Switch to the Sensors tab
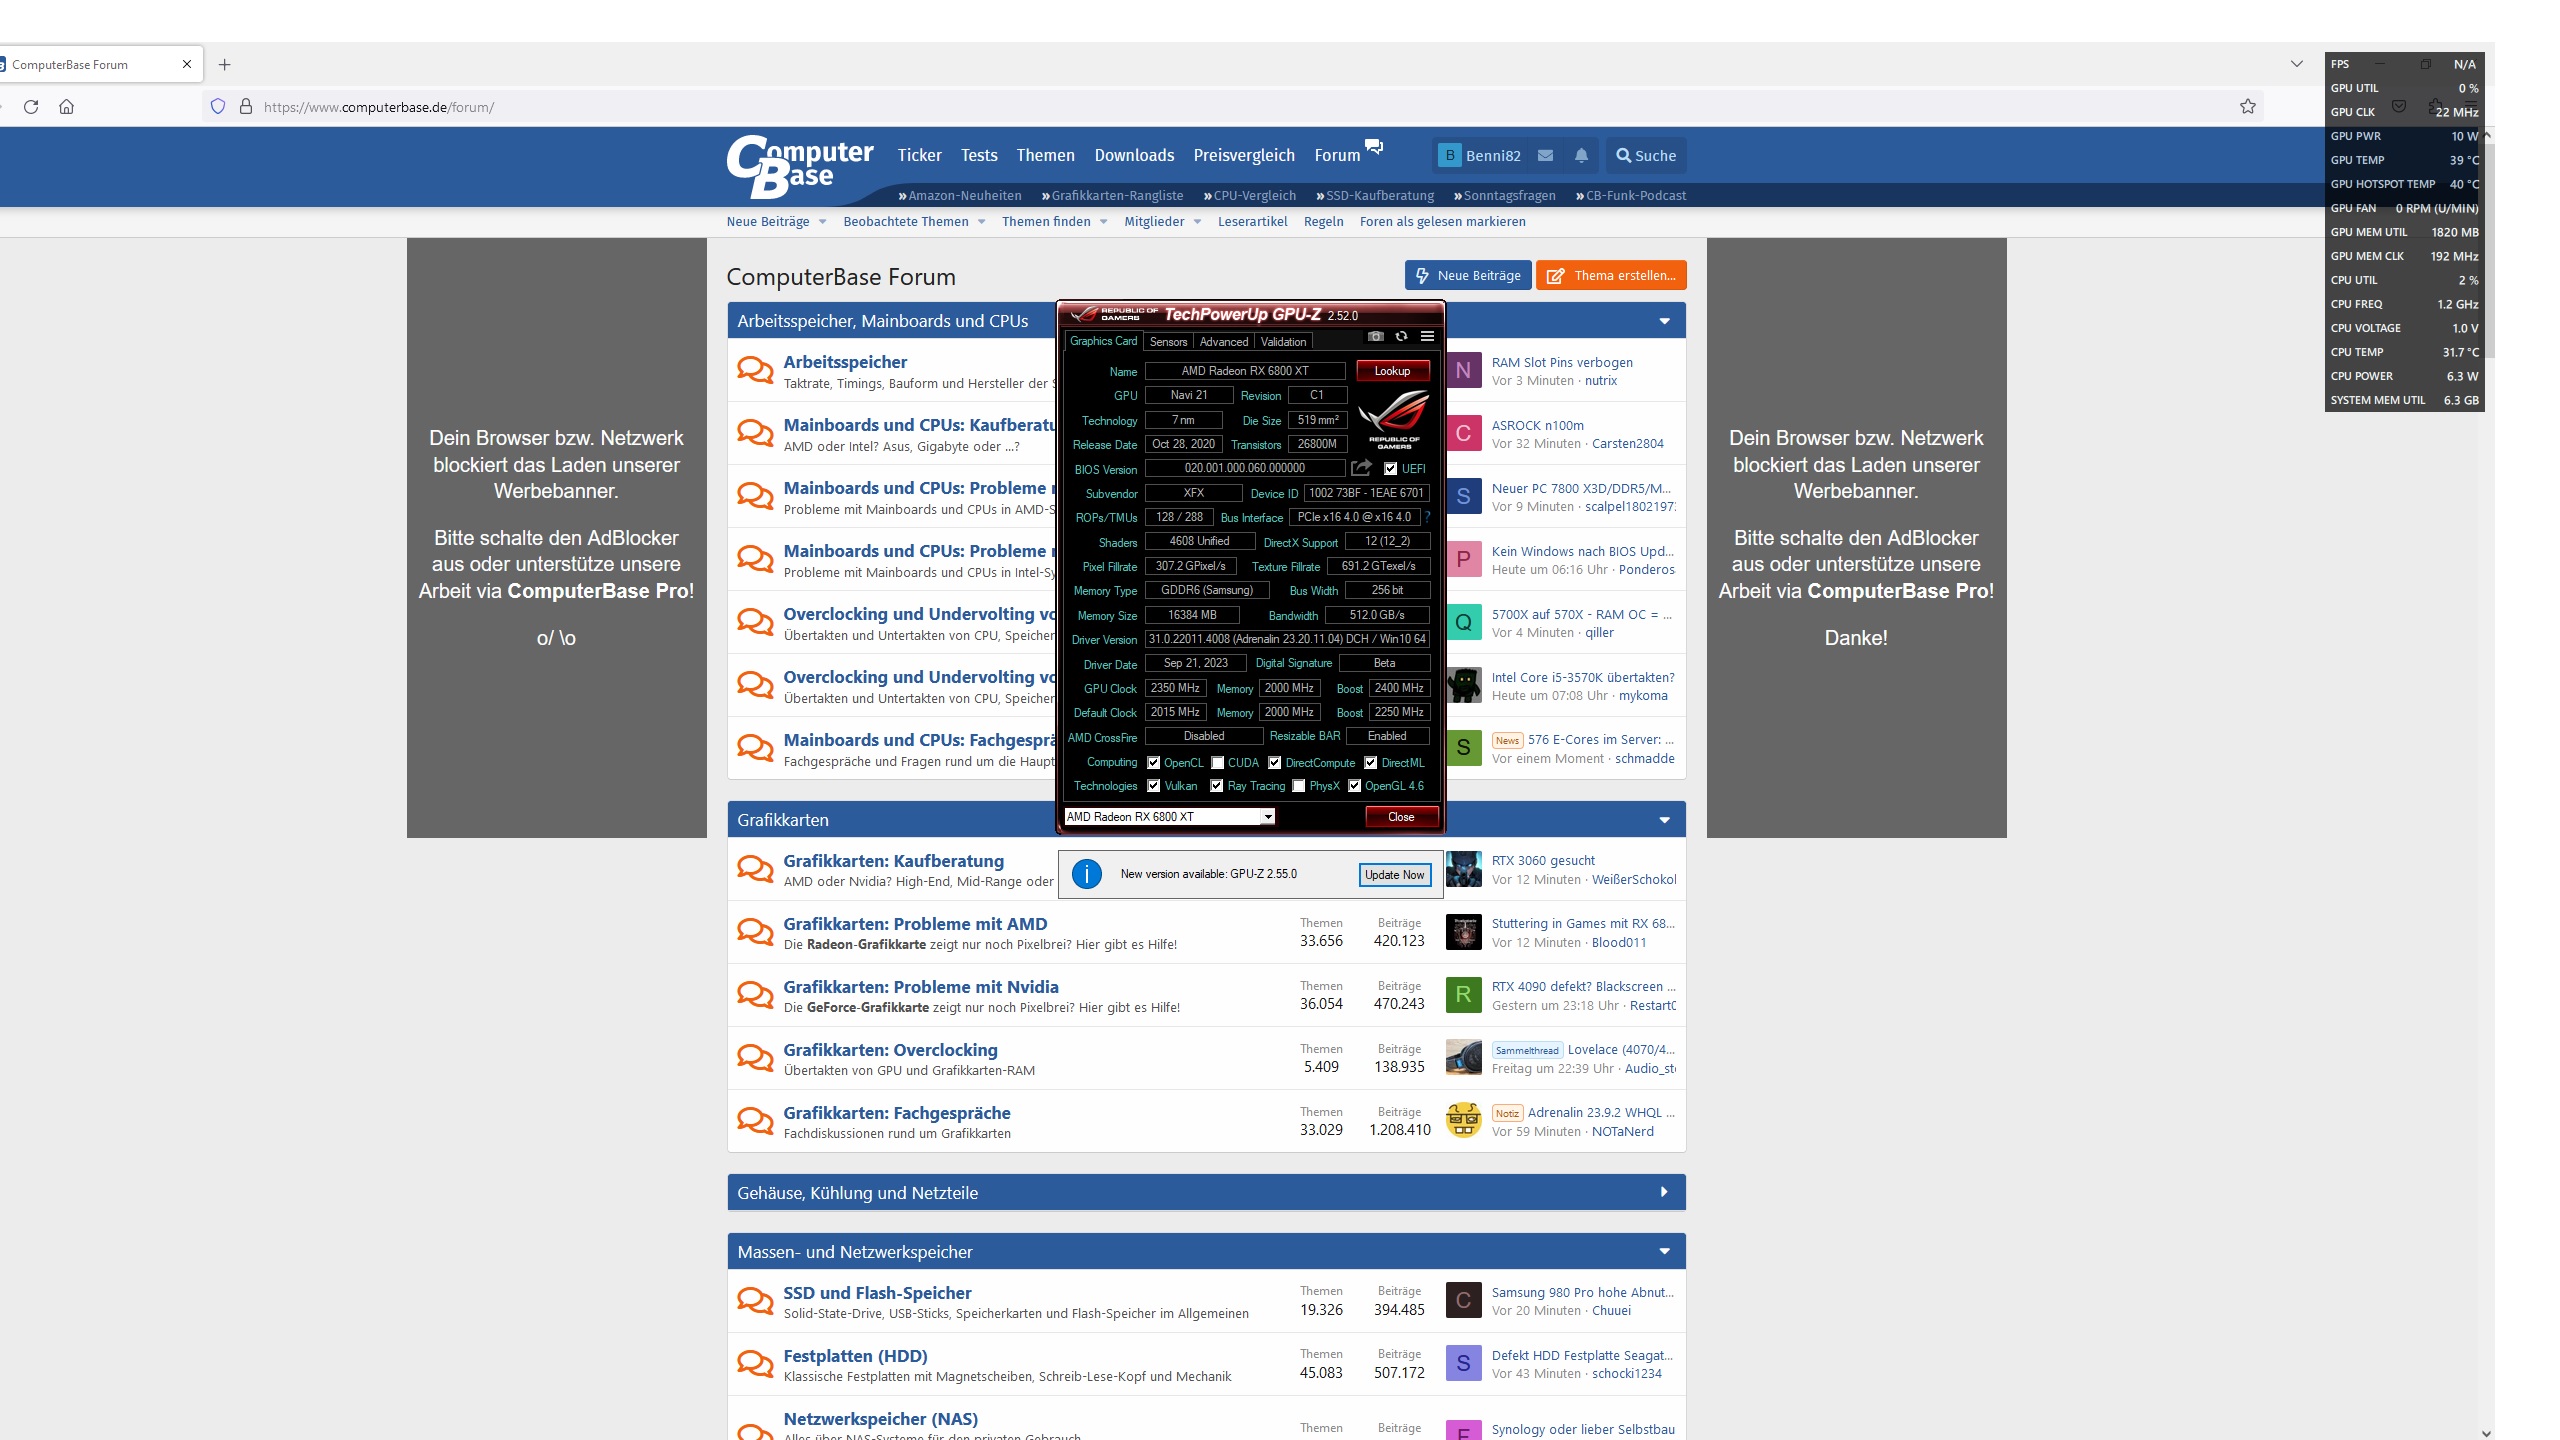The height and width of the screenshot is (1440, 2560). pyautogui.click(x=1168, y=342)
